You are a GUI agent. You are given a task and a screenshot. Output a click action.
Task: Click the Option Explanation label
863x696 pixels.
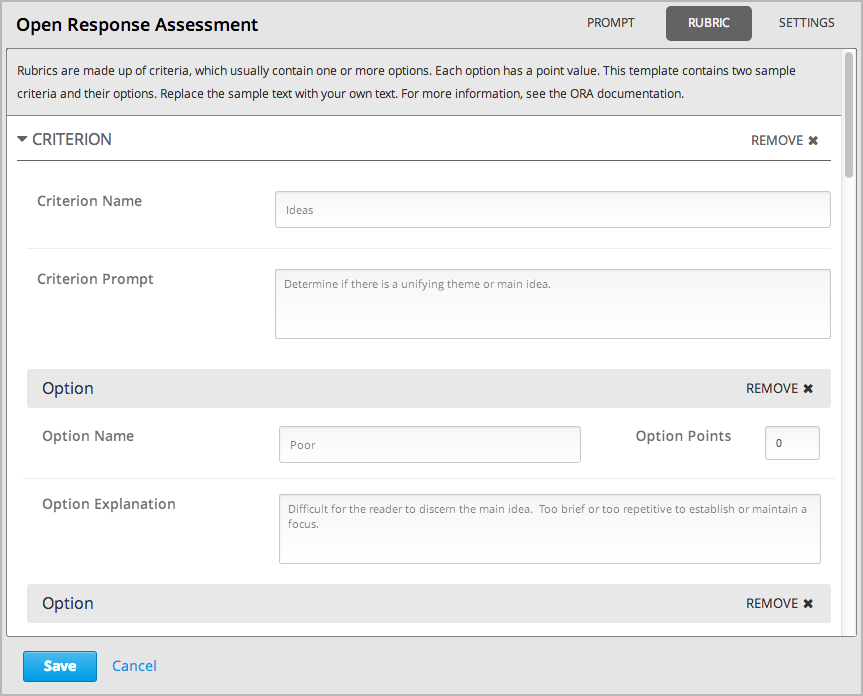click(109, 505)
